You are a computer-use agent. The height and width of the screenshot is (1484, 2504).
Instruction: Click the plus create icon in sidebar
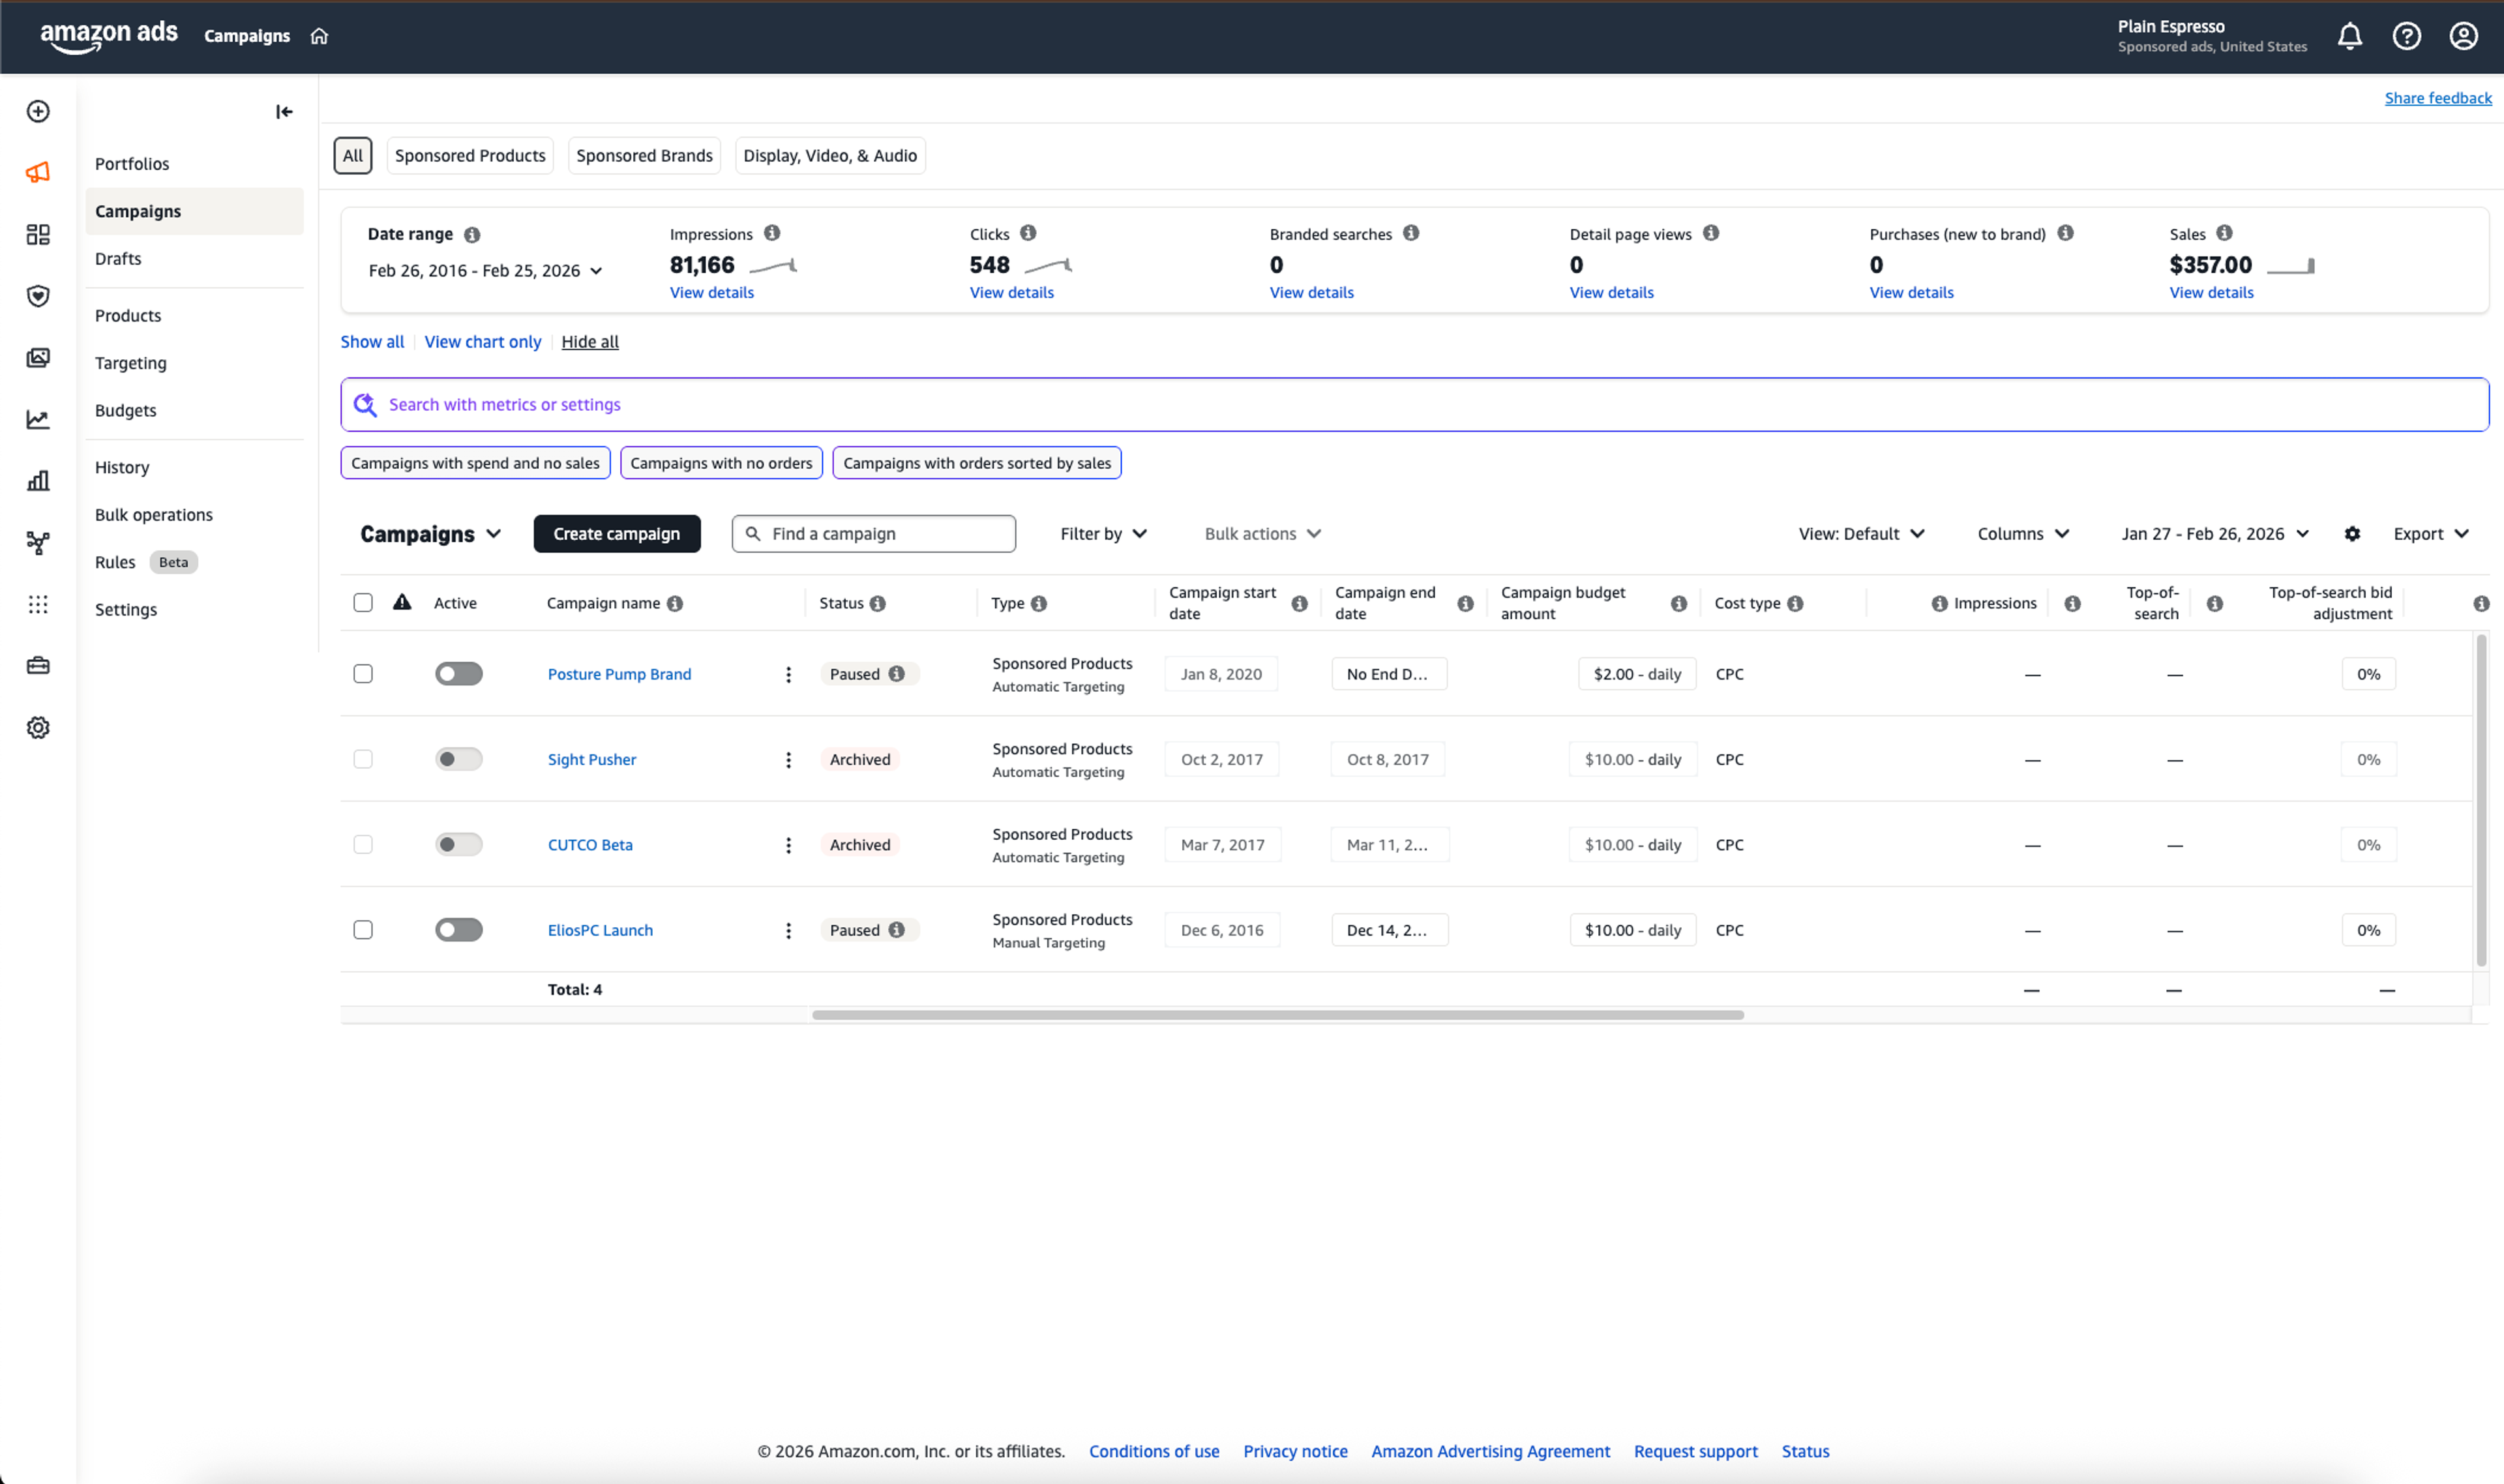38,111
